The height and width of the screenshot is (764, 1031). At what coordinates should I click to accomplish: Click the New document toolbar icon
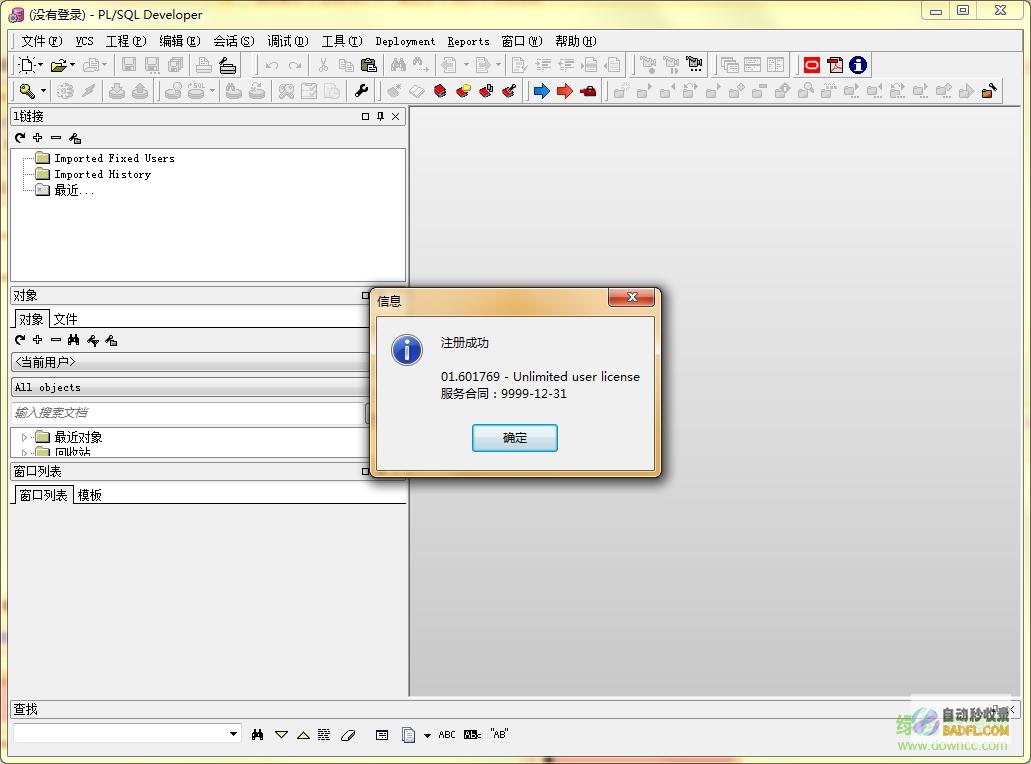[26, 65]
